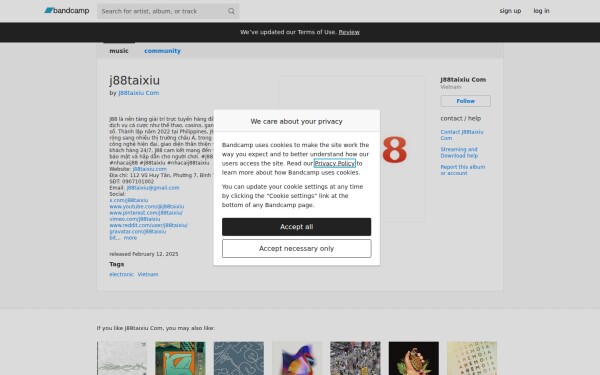Open the sign up link
The height and width of the screenshot is (375, 600).
(510, 11)
